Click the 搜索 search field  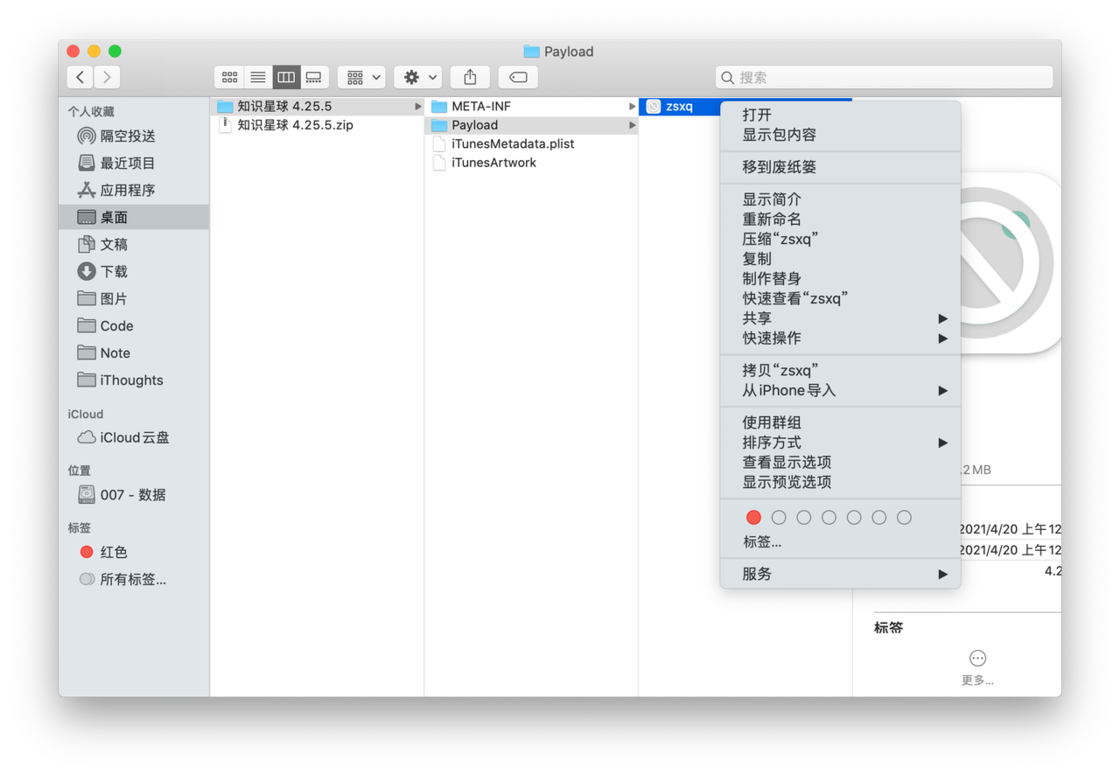[884, 77]
